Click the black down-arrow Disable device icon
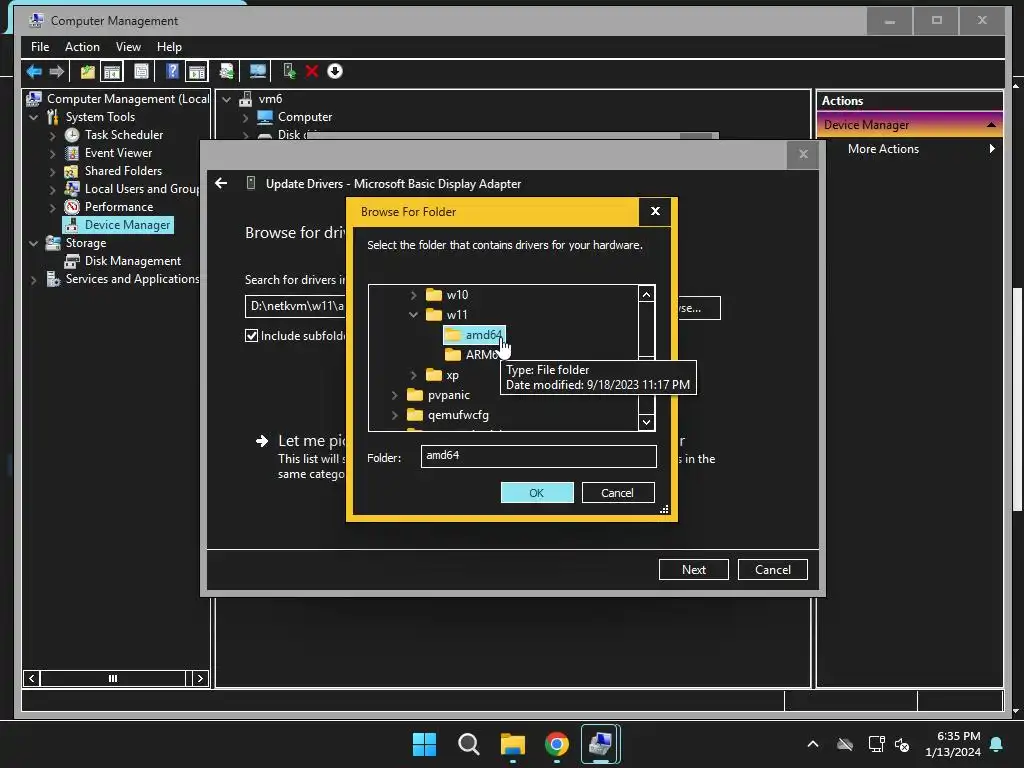Viewport: 1024px width, 768px height. [x=334, y=71]
